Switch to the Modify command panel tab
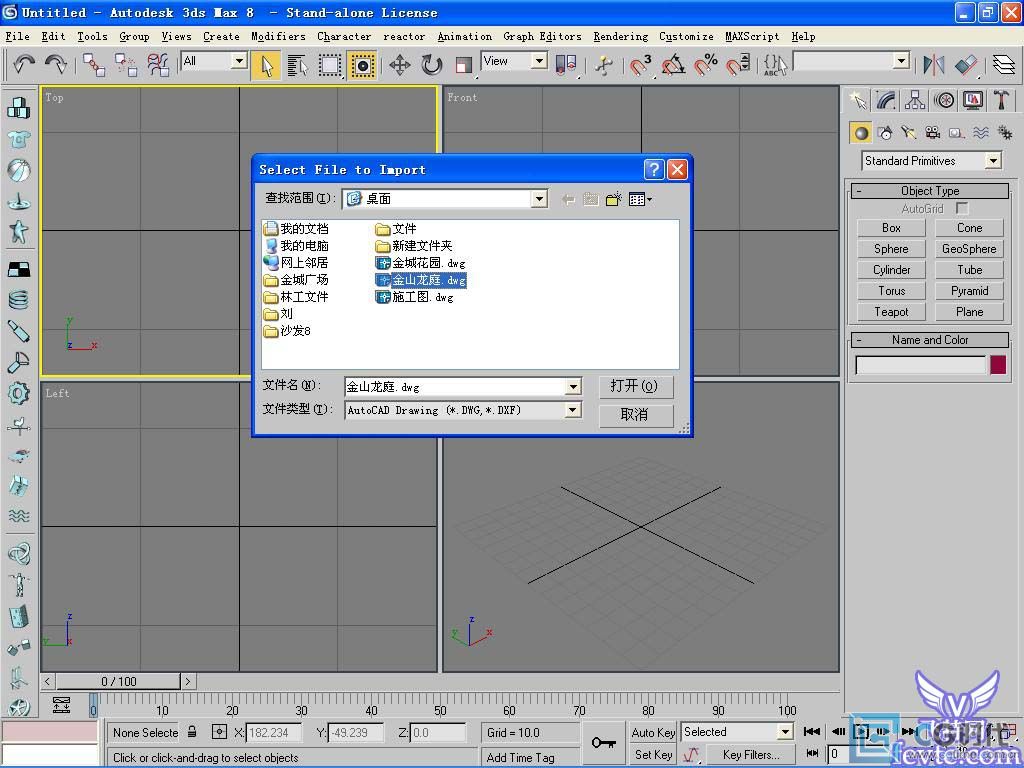 click(x=886, y=101)
